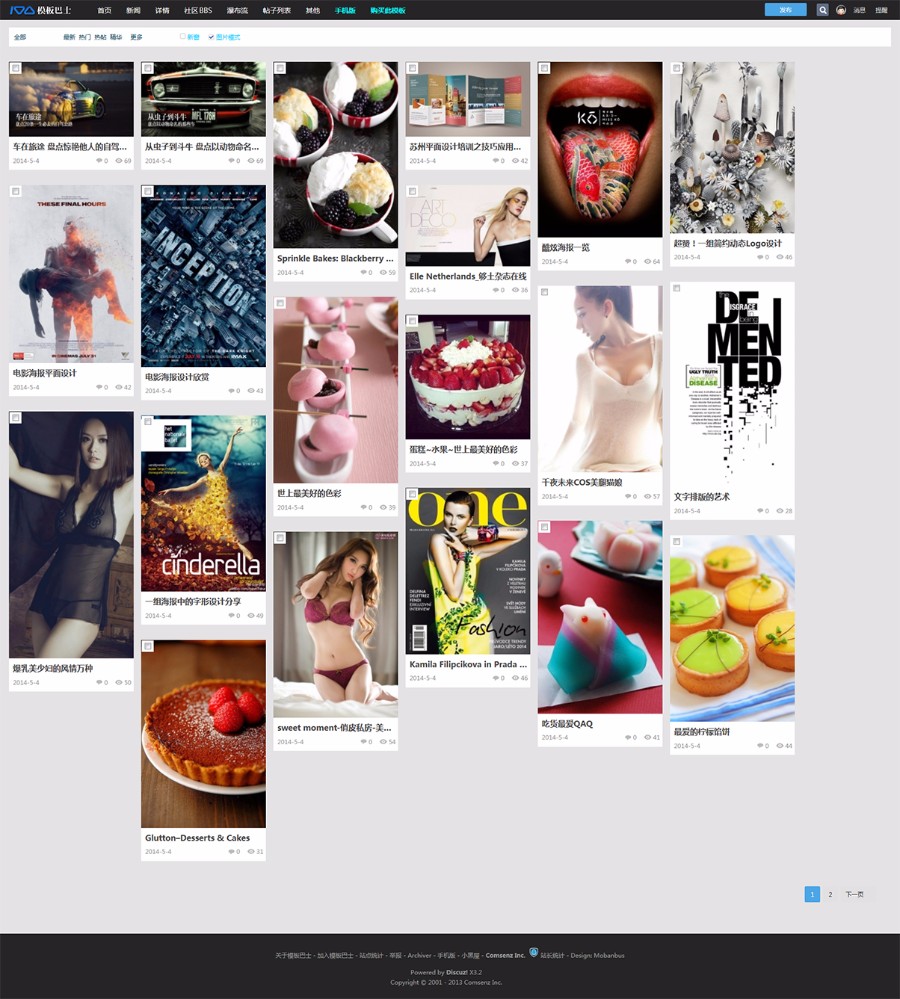900x999 pixels.
Task: Open 详情 in the top navigation
Action: 162,10
